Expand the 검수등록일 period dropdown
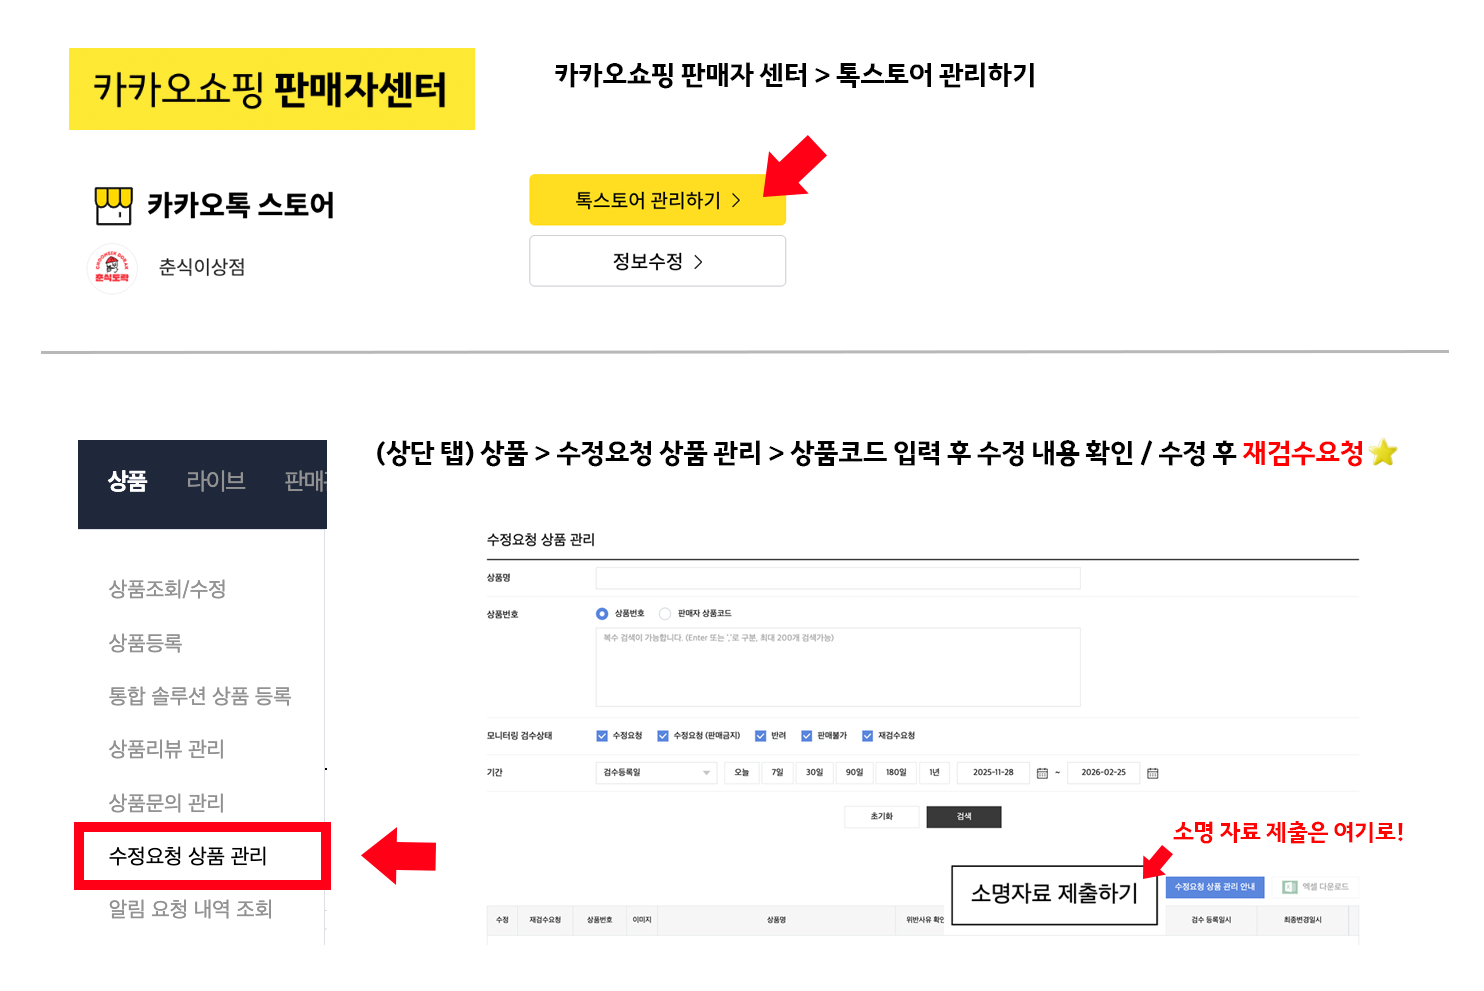 [656, 773]
